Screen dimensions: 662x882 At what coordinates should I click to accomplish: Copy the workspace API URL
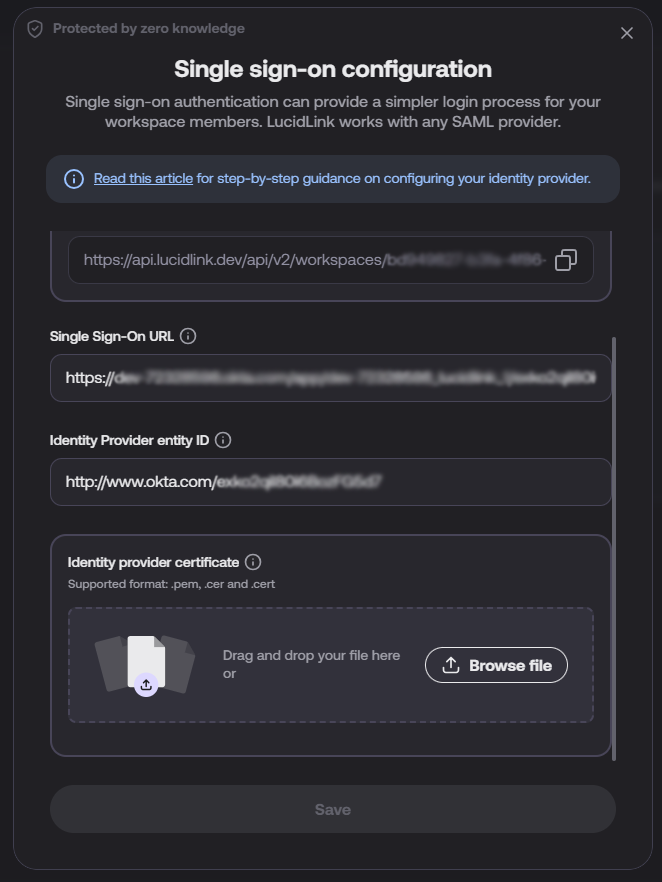coord(565,260)
